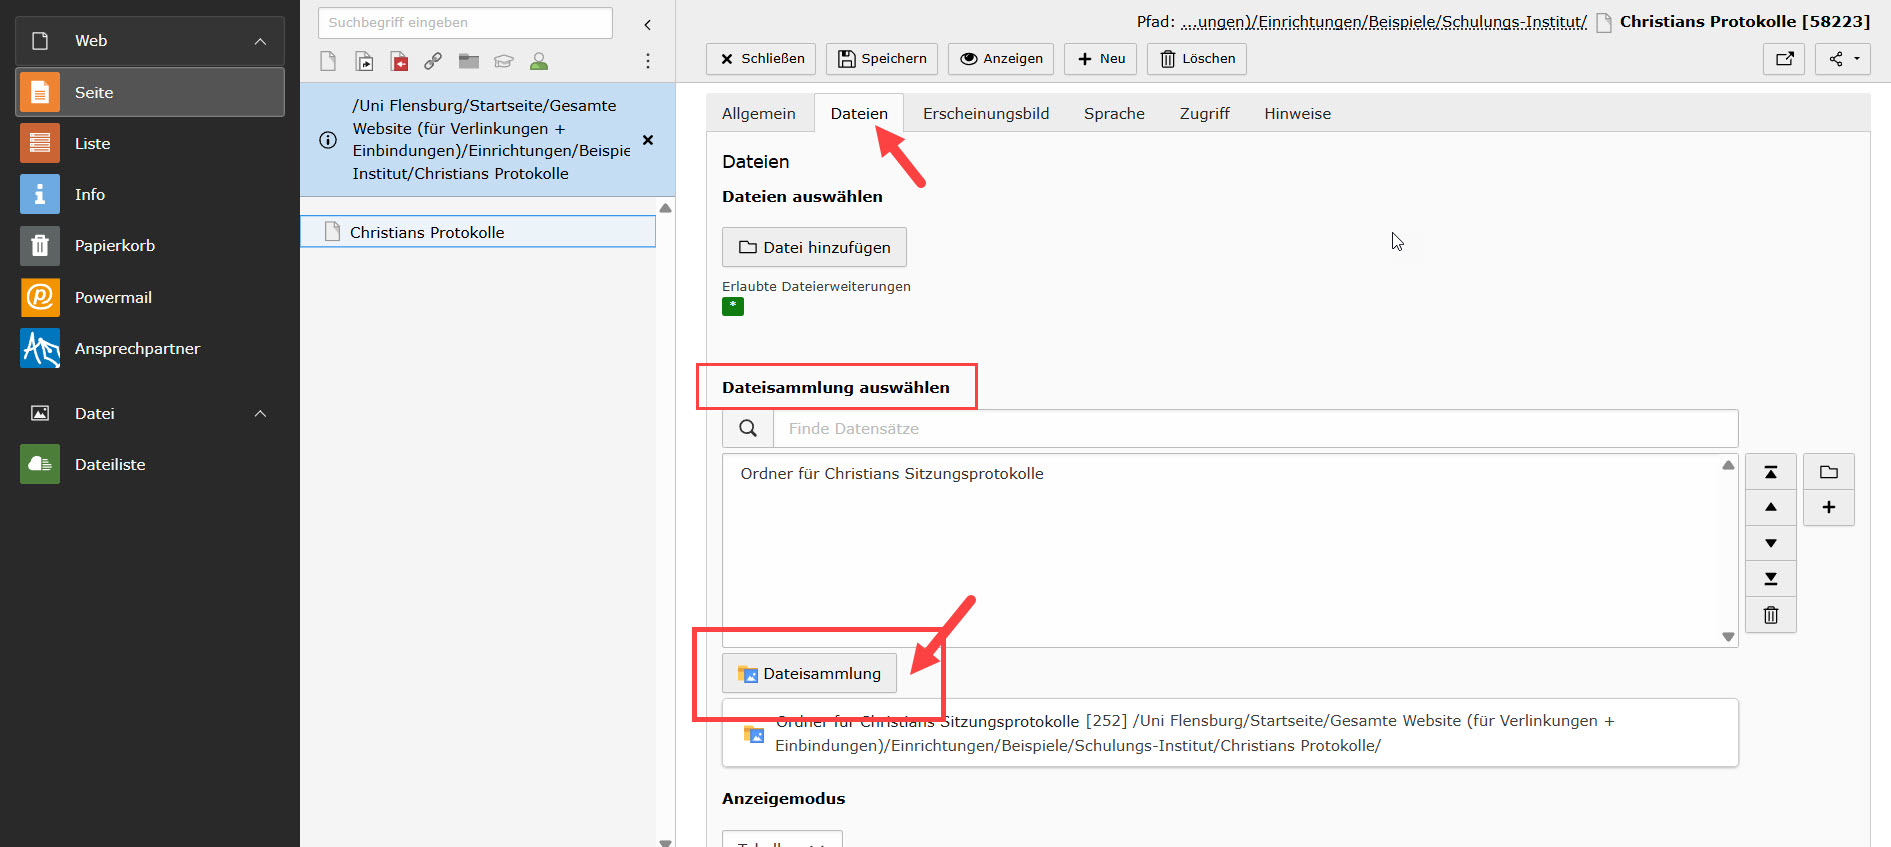Viewport: 1891px width, 847px height.
Task: Open page tree three-dot options menu
Action: [x=648, y=62]
